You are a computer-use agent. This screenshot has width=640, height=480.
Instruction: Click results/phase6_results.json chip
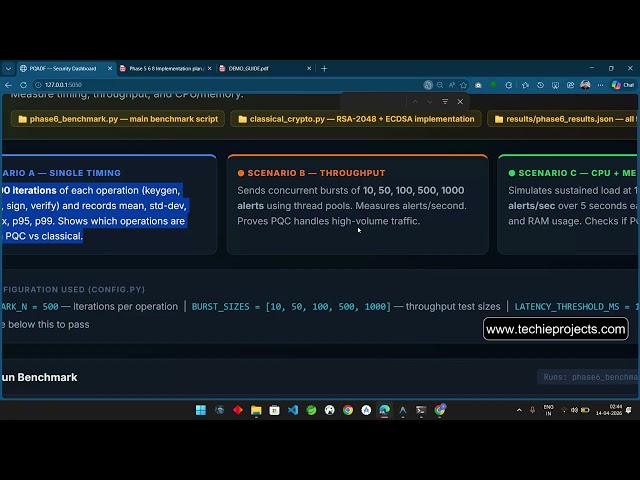click(564, 119)
